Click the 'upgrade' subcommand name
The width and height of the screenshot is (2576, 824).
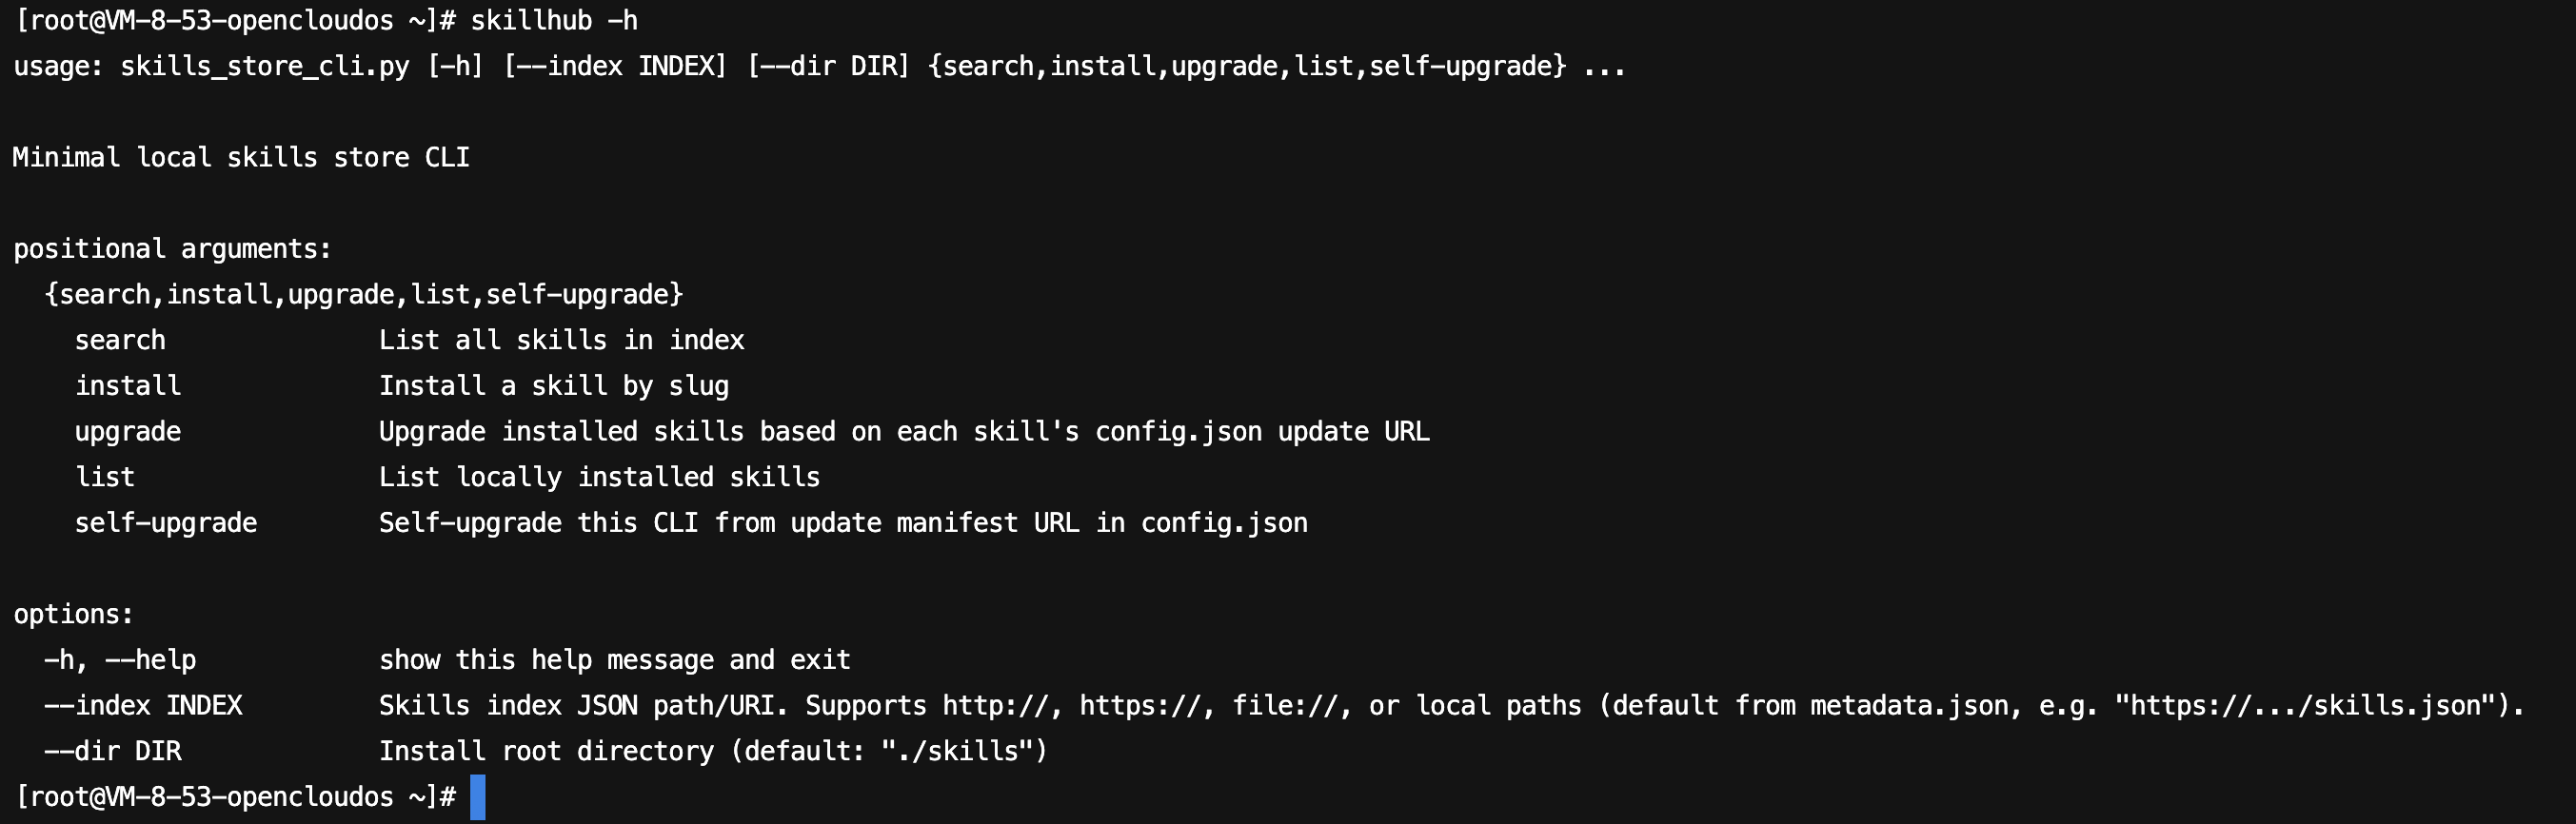coord(128,432)
